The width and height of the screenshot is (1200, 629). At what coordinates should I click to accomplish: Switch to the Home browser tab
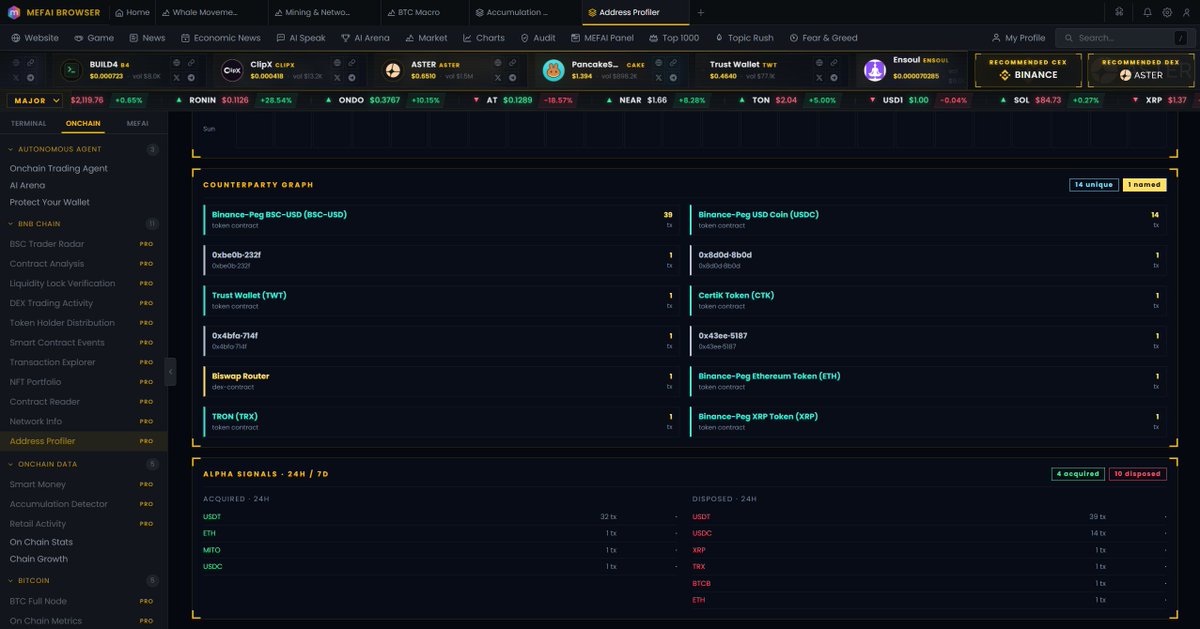point(132,12)
